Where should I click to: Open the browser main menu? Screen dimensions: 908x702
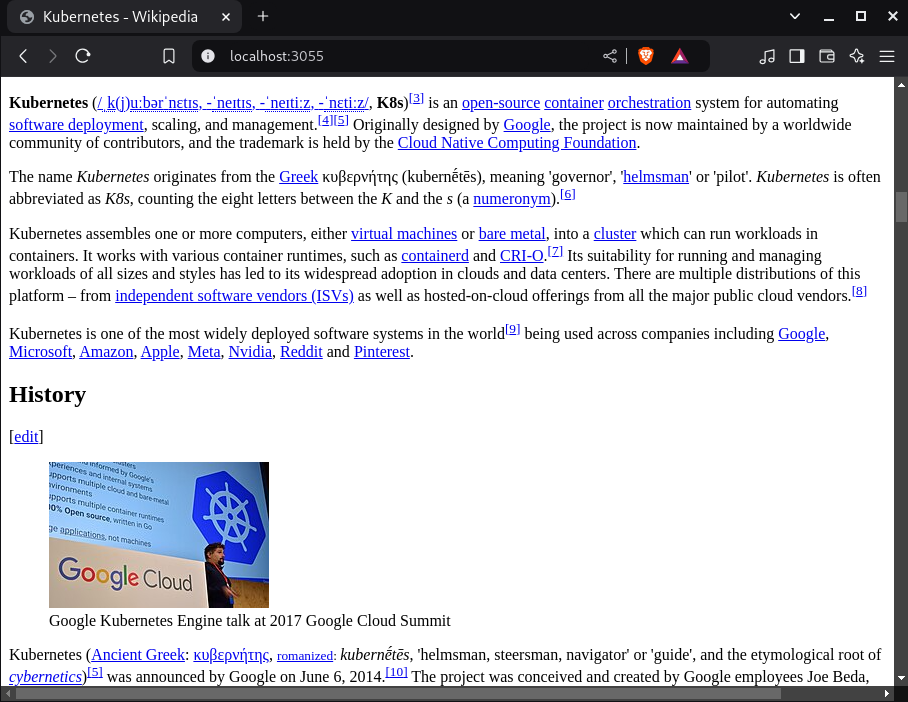887,56
